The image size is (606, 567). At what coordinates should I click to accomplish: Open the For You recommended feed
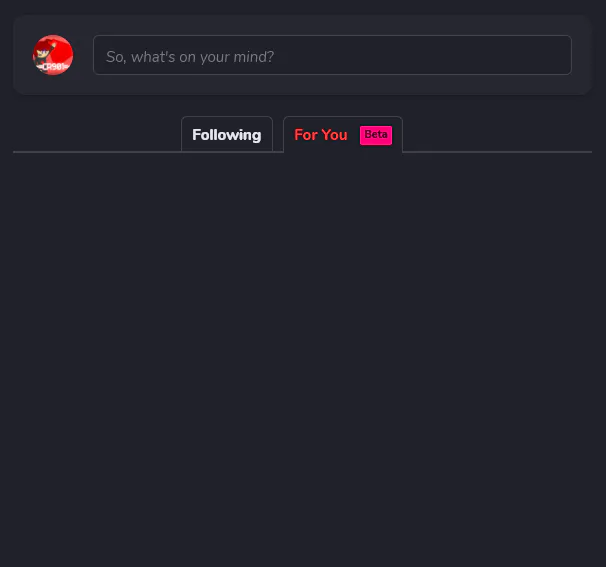pyautogui.click(x=343, y=134)
